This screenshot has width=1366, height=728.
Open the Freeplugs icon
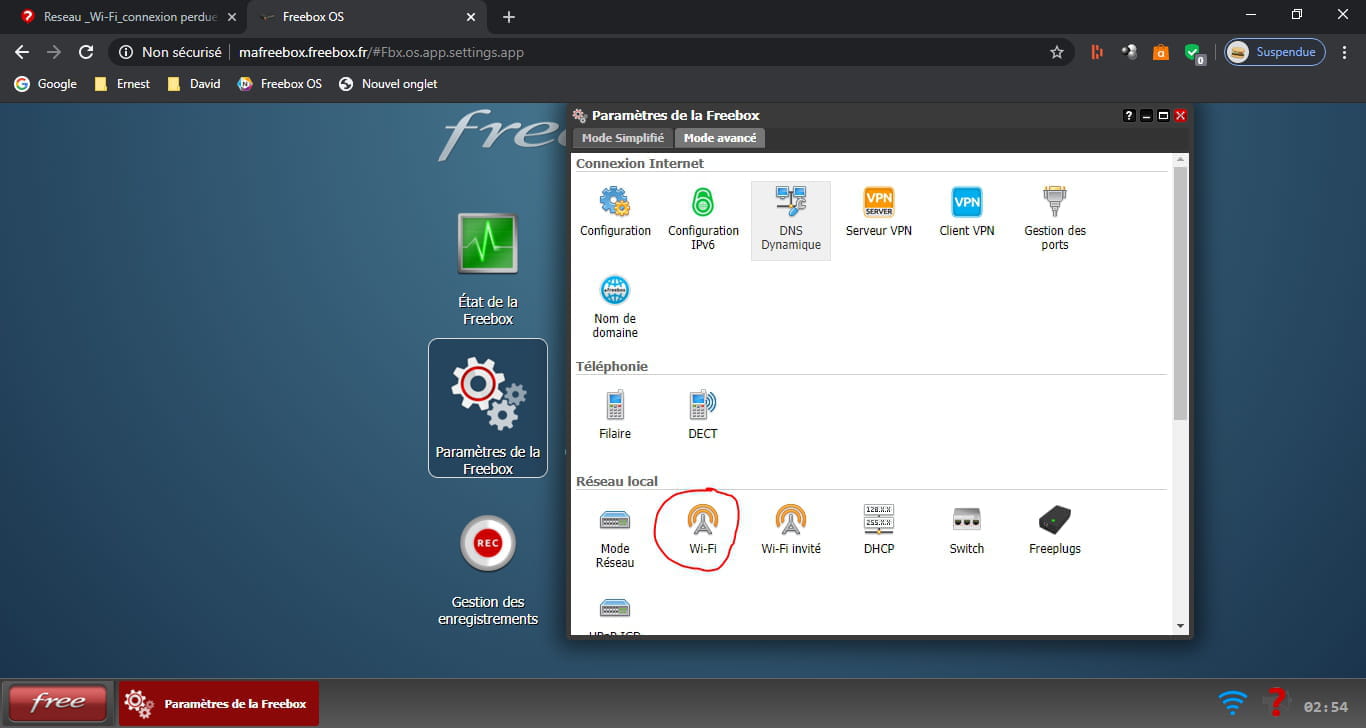point(1055,529)
